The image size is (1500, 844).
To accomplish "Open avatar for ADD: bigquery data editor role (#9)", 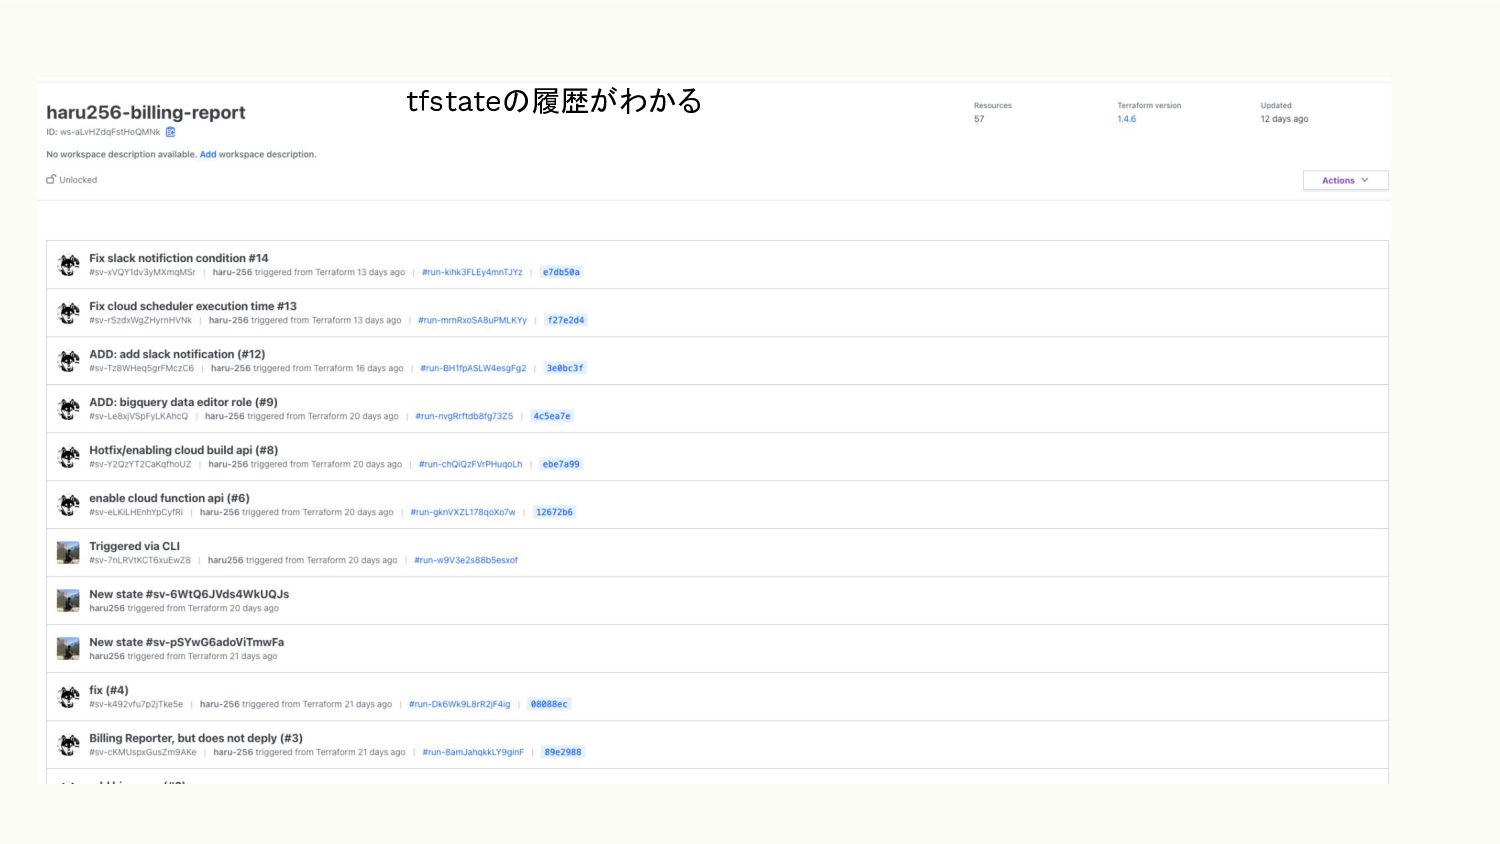I will pos(68,409).
